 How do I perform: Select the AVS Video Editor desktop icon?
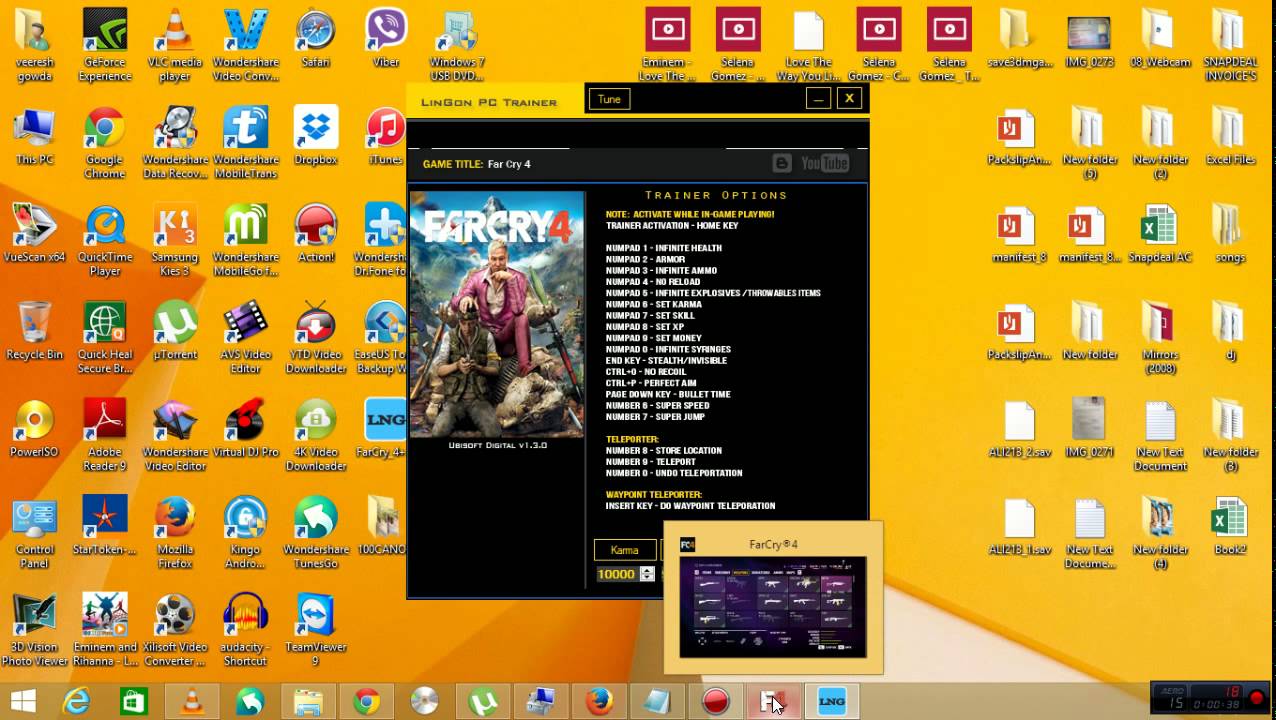[245, 338]
